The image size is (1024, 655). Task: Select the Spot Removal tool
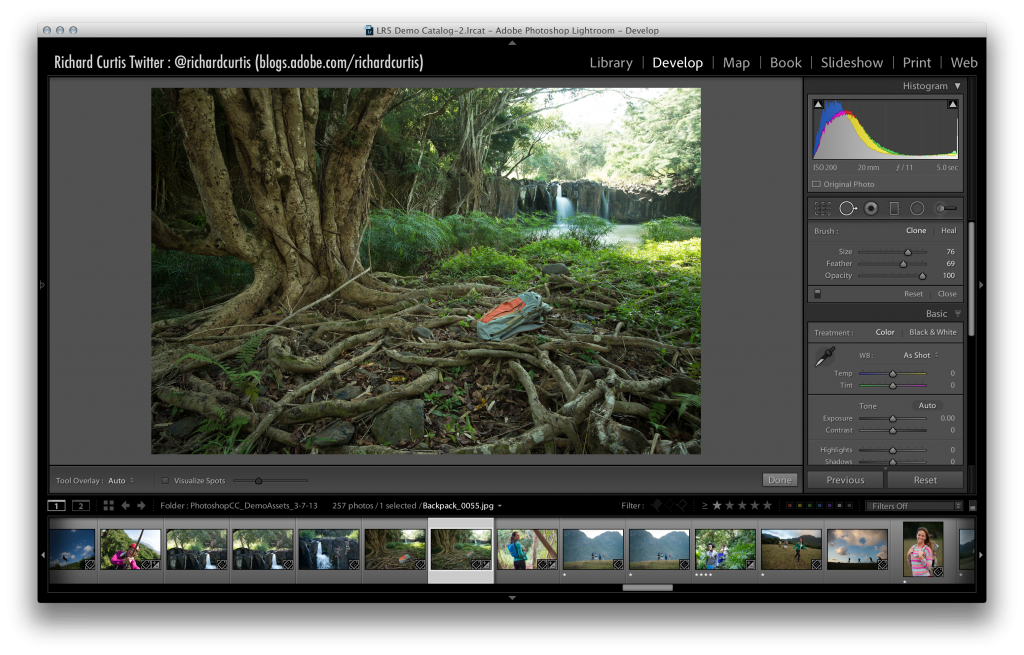[847, 208]
